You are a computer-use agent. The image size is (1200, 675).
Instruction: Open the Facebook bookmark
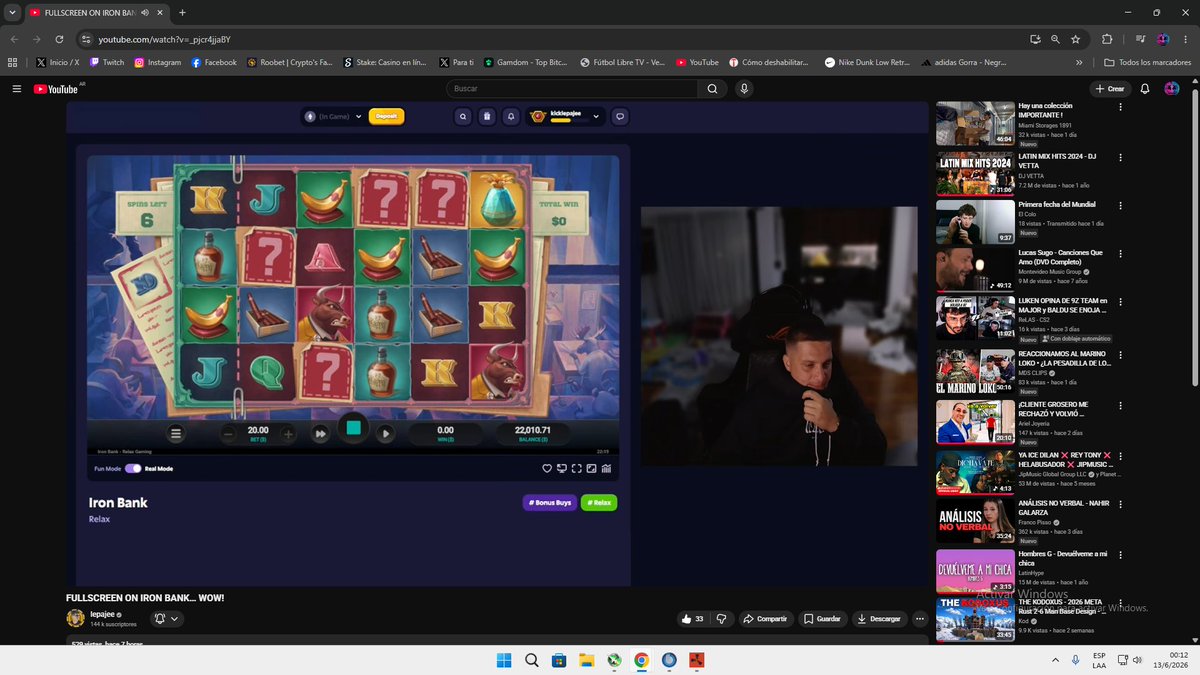214,62
